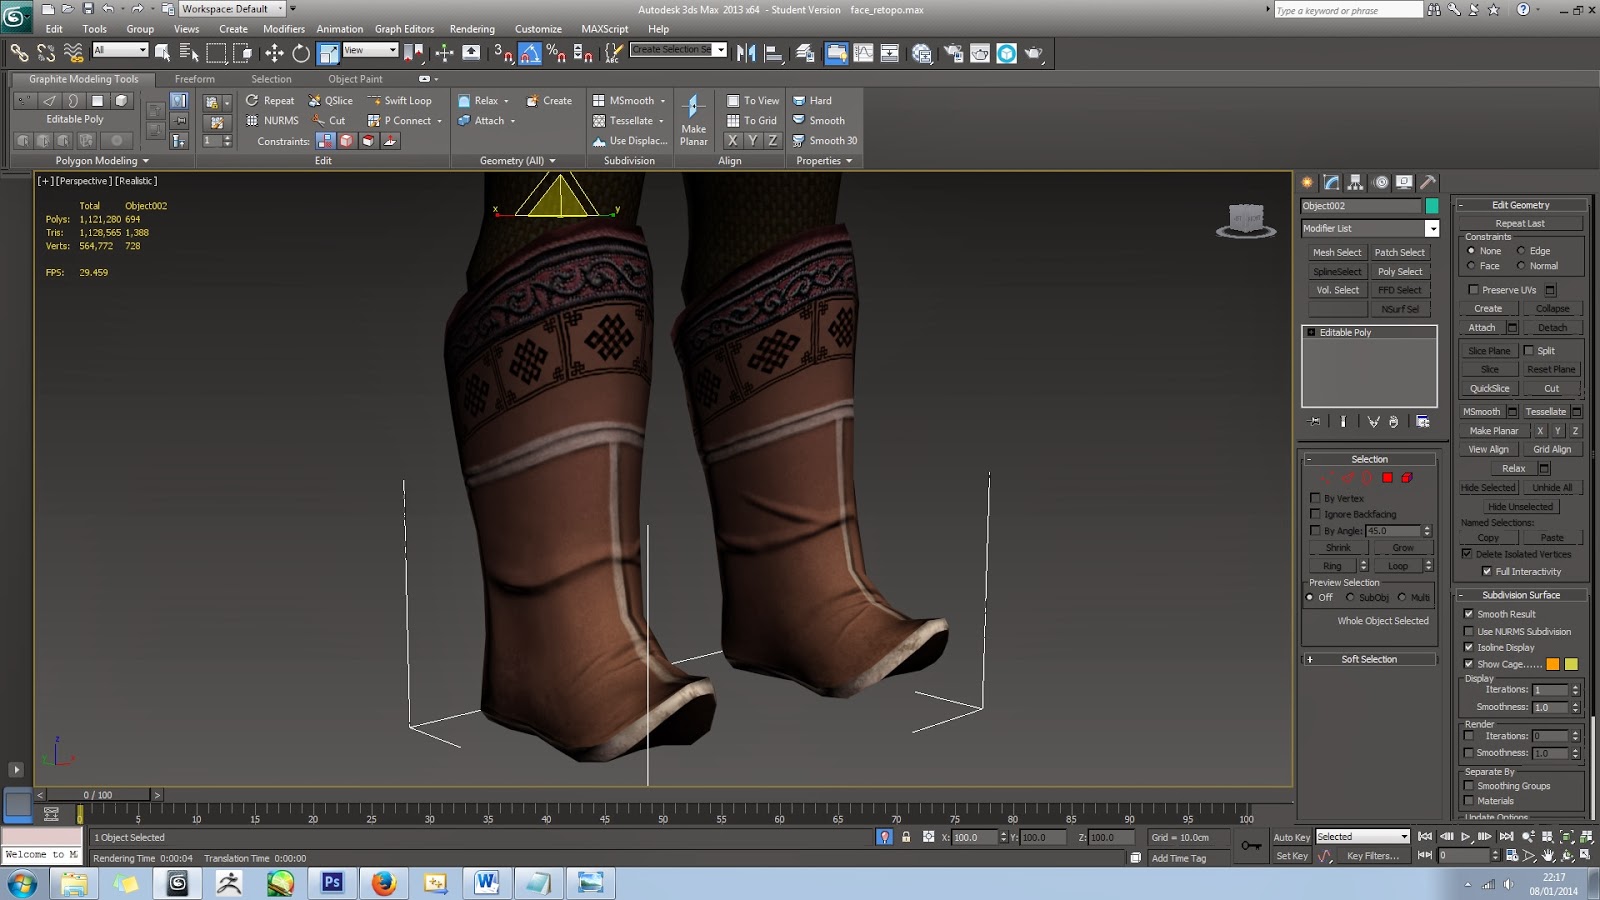Screen dimensions: 1600x900
Task: Open the Utilities hammer panel tab
Action: click(1428, 182)
